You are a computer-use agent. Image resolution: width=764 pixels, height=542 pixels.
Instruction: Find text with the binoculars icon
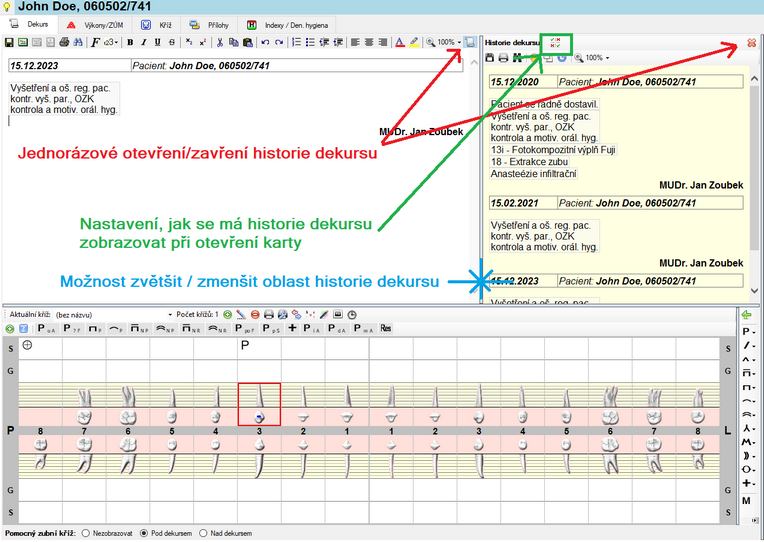click(78, 42)
